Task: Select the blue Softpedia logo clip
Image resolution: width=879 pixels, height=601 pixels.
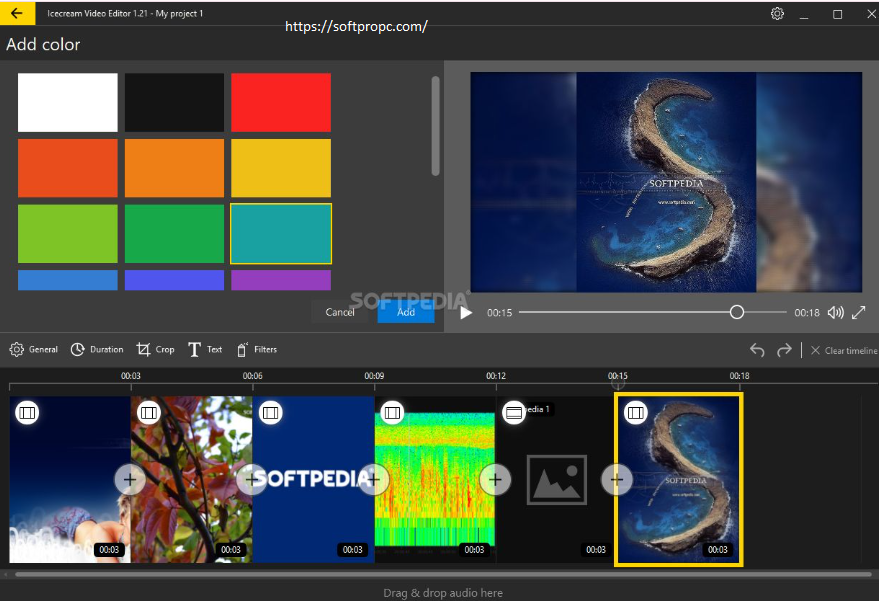Action: (x=313, y=479)
